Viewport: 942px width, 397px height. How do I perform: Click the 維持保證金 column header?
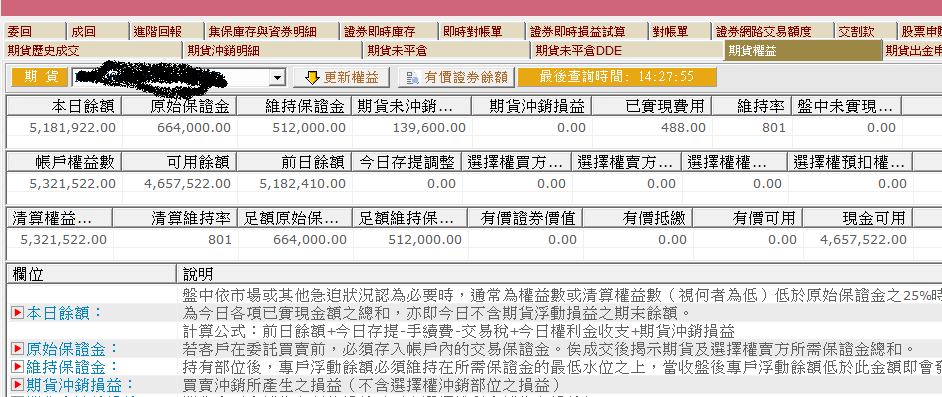(x=294, y=106)
